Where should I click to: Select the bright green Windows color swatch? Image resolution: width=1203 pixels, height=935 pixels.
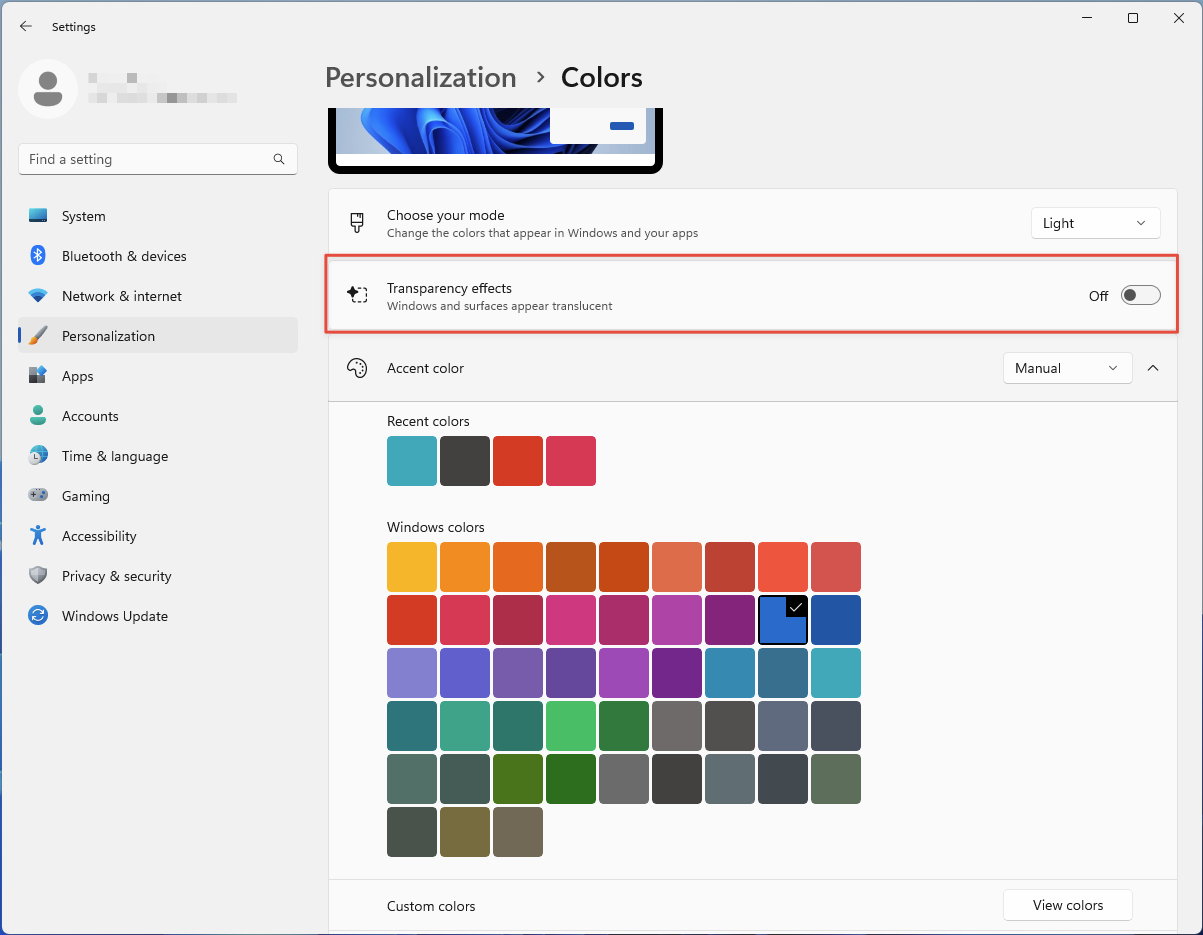571,726
